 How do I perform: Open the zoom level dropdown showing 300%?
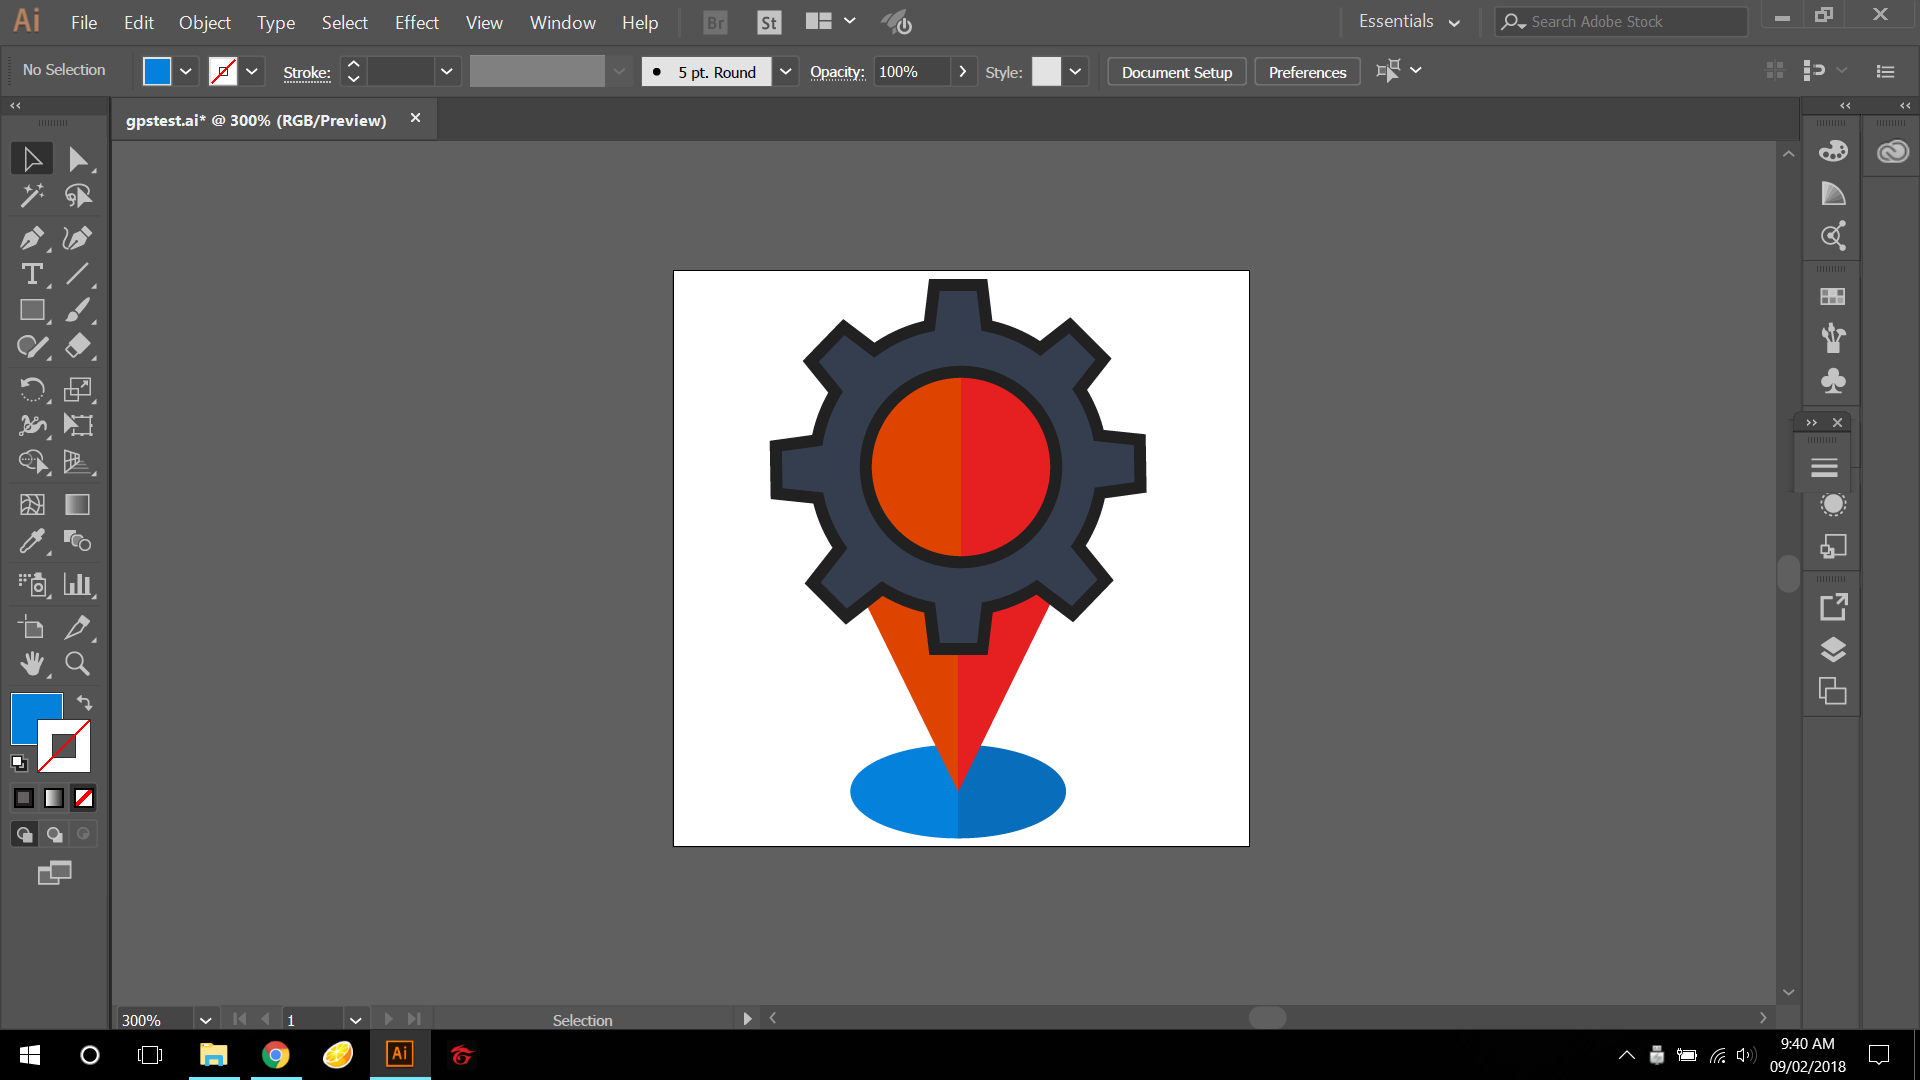pyautogui.click(x=205, y=1019)
